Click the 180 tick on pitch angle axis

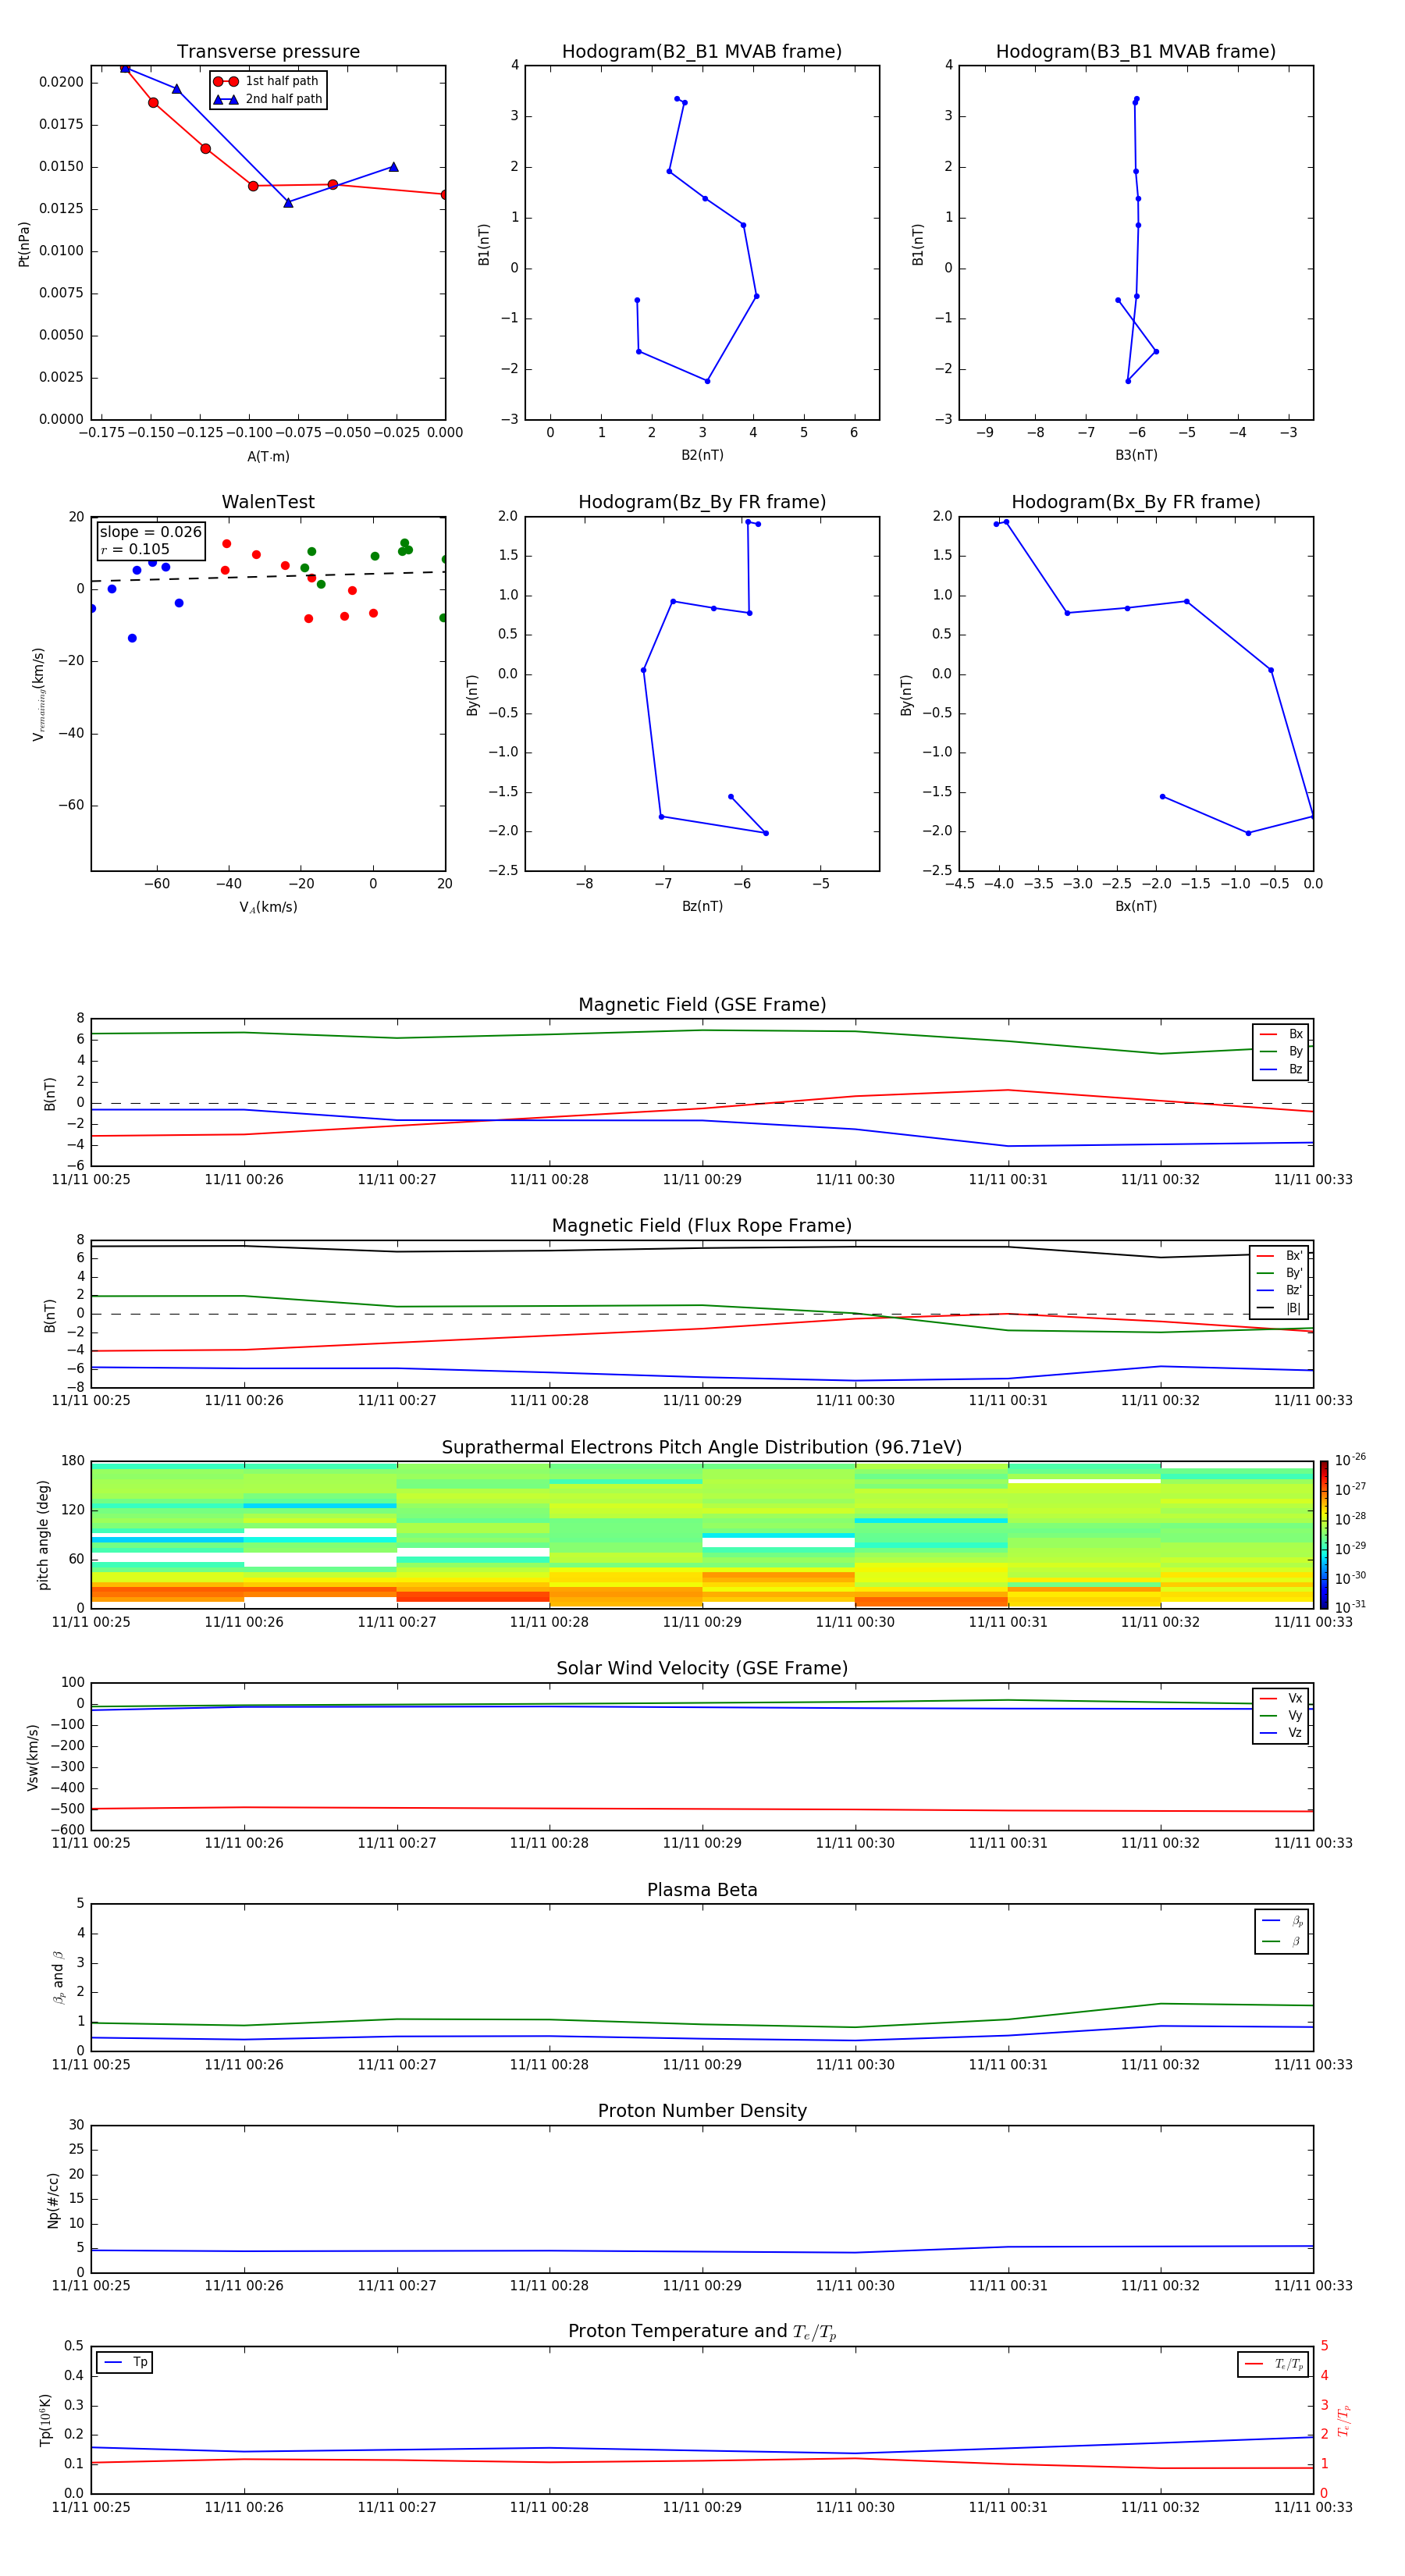(x=73, y=1461)
